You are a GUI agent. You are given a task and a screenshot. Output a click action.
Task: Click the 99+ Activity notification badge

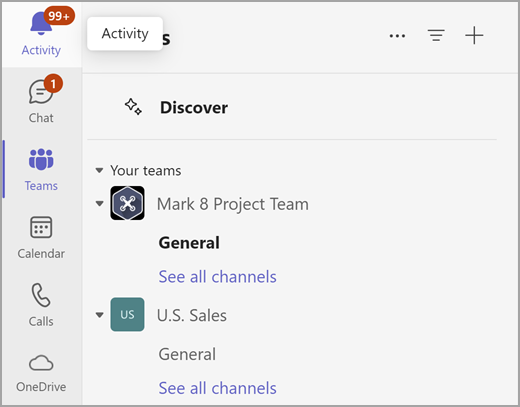pos(59,16)
